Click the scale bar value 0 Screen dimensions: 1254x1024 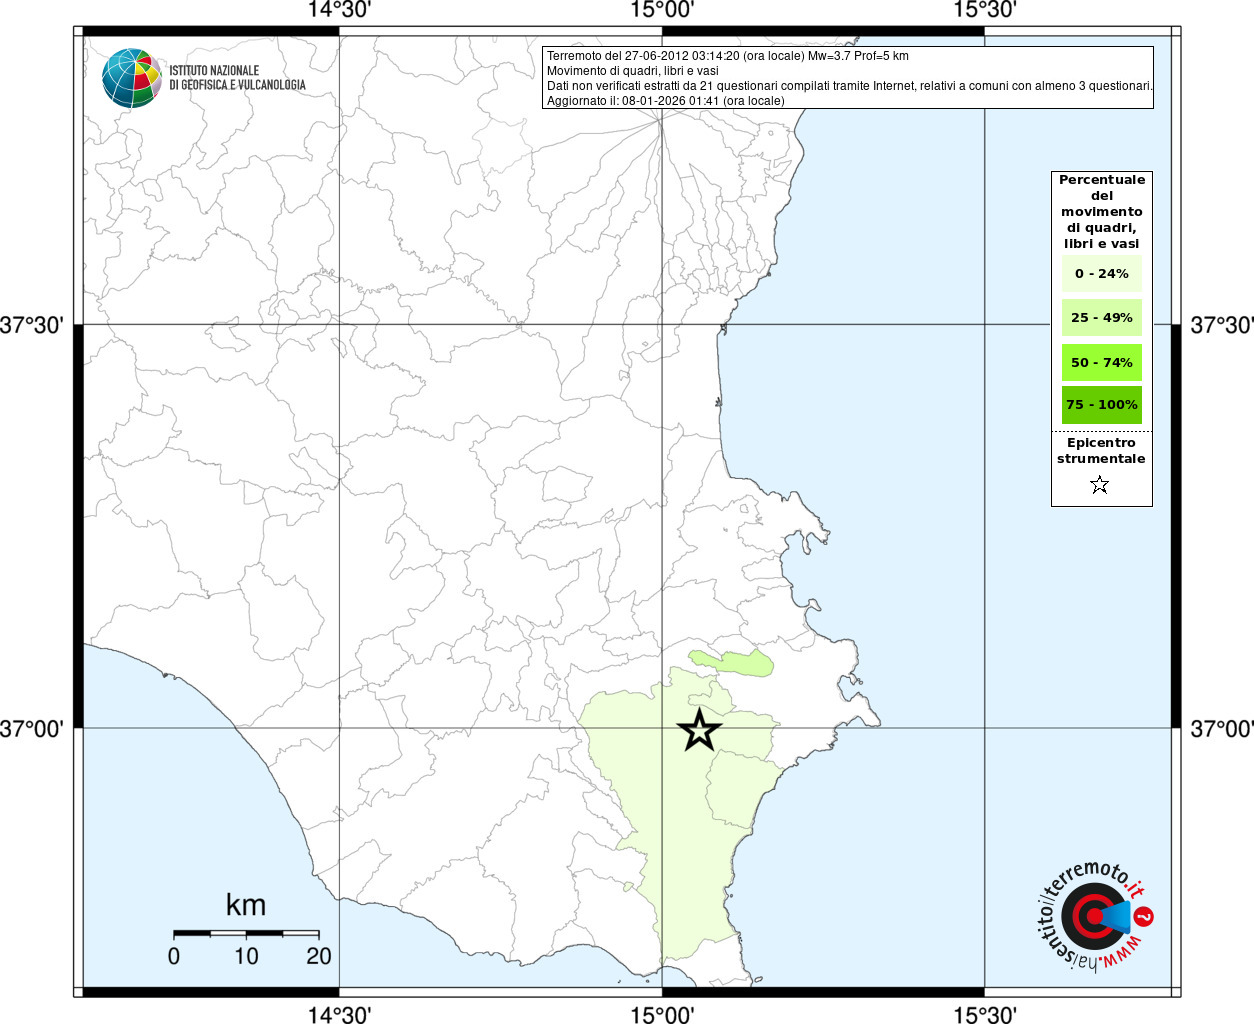pos(174,956)
